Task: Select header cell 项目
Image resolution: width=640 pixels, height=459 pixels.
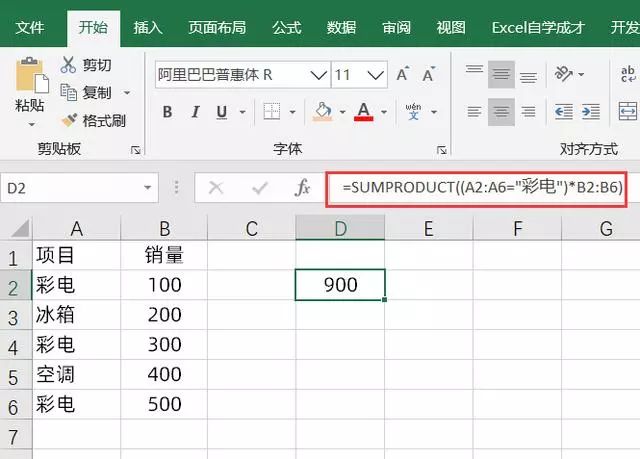Action: coord(76,255)
